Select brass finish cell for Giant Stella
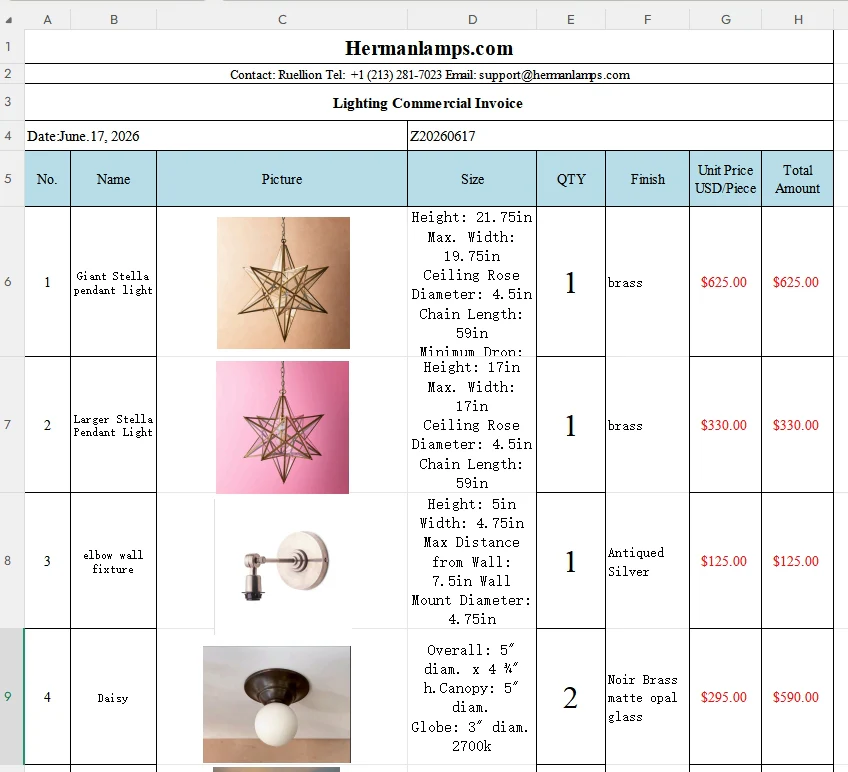Screen dimensions: 848x772 [647, 282]
